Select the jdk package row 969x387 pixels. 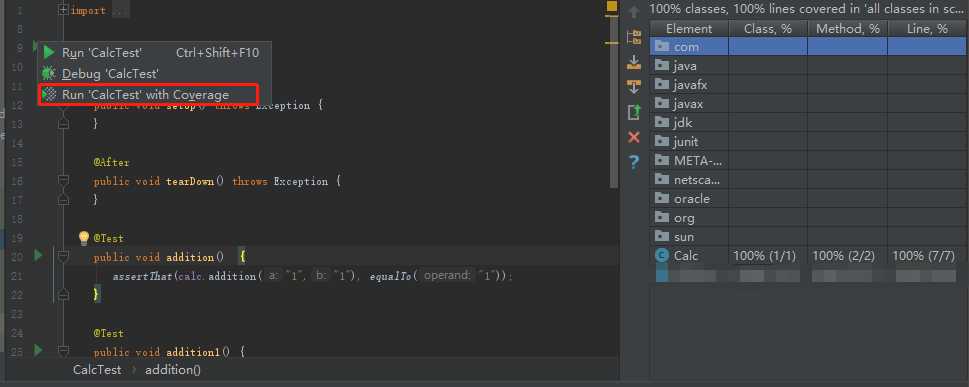click(x=809, y=122)
